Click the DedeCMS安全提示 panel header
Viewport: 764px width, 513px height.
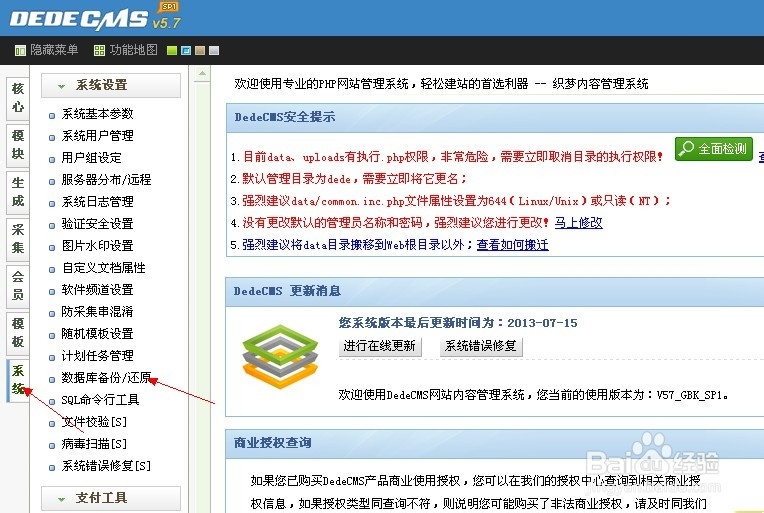point(495,117)
